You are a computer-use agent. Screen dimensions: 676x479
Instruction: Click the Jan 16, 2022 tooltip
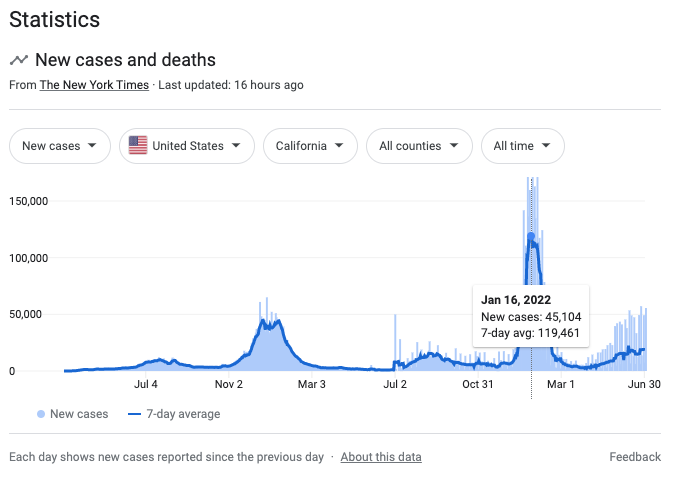[x=530, y=316]
